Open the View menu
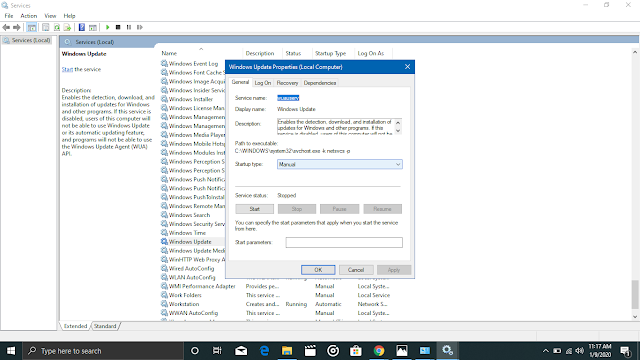 coord(50,16)
